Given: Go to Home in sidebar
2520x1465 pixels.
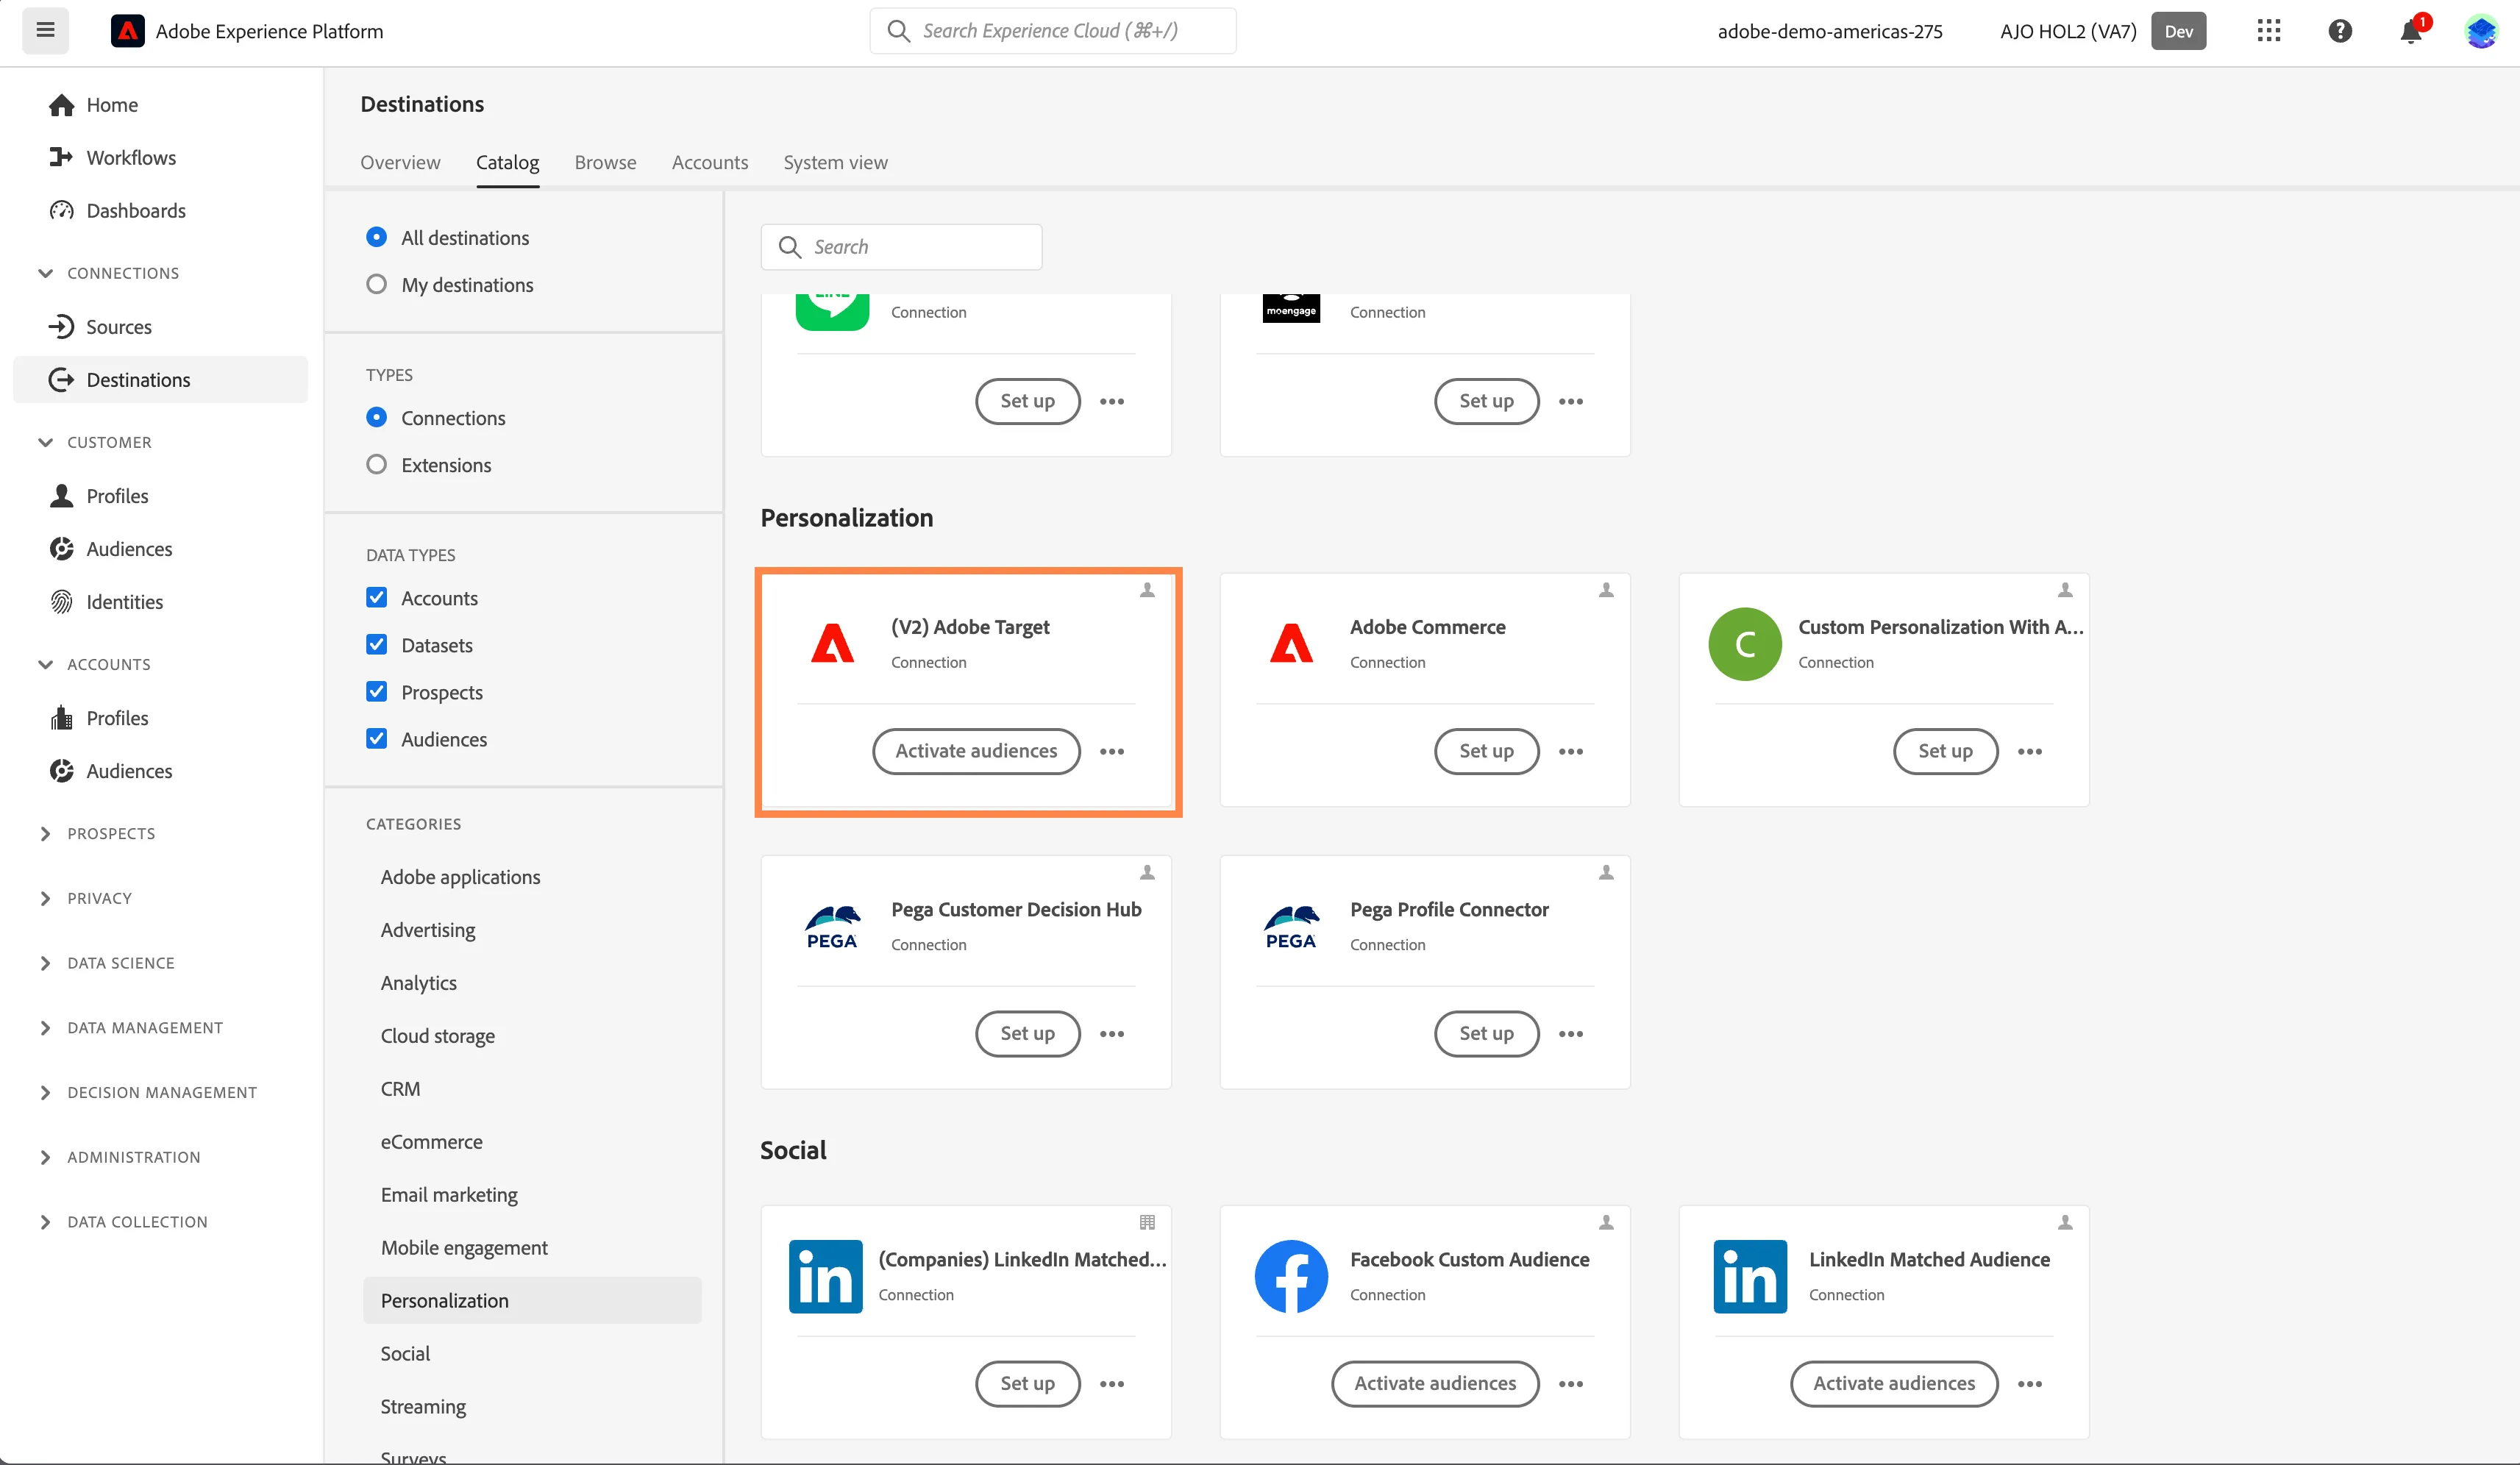Looking at the screenshot, I should point(112,105).
